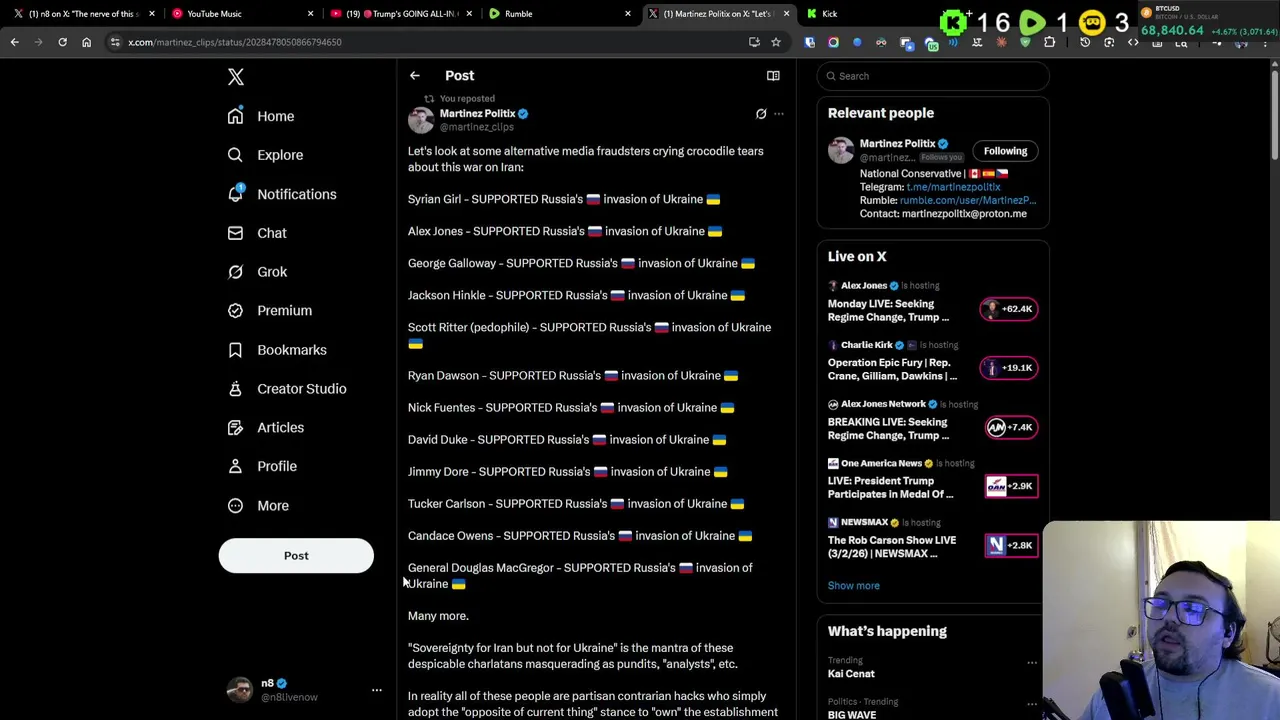1280x720 pixels.
Task: Open reader view icon in Post header
Action: click(x=773, y=76)
